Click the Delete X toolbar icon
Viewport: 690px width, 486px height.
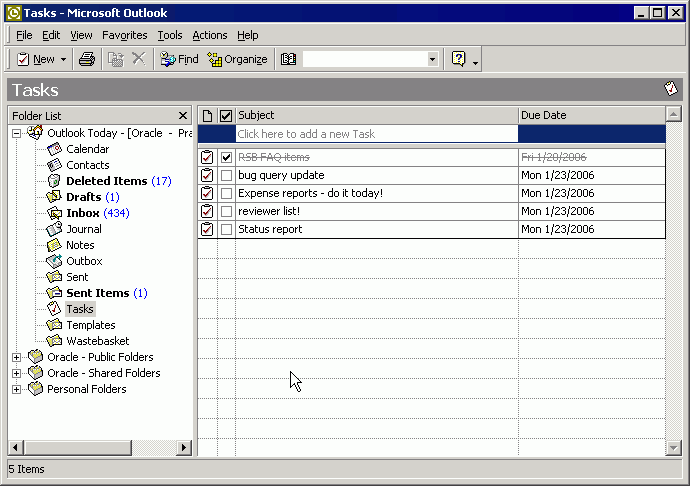point(139,59)
